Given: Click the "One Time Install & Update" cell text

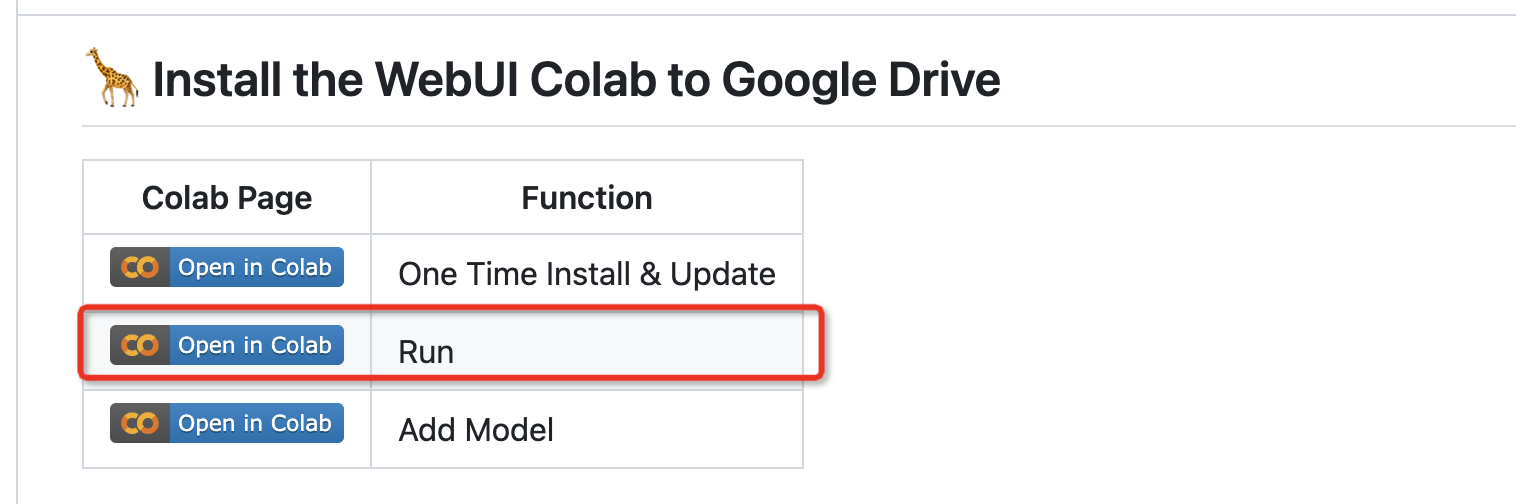Looking at the screenshot, I should 587,274.
